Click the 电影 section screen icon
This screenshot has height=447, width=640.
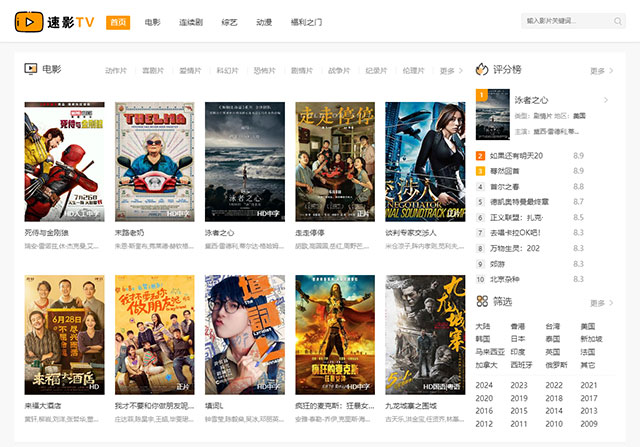(31, 69)
